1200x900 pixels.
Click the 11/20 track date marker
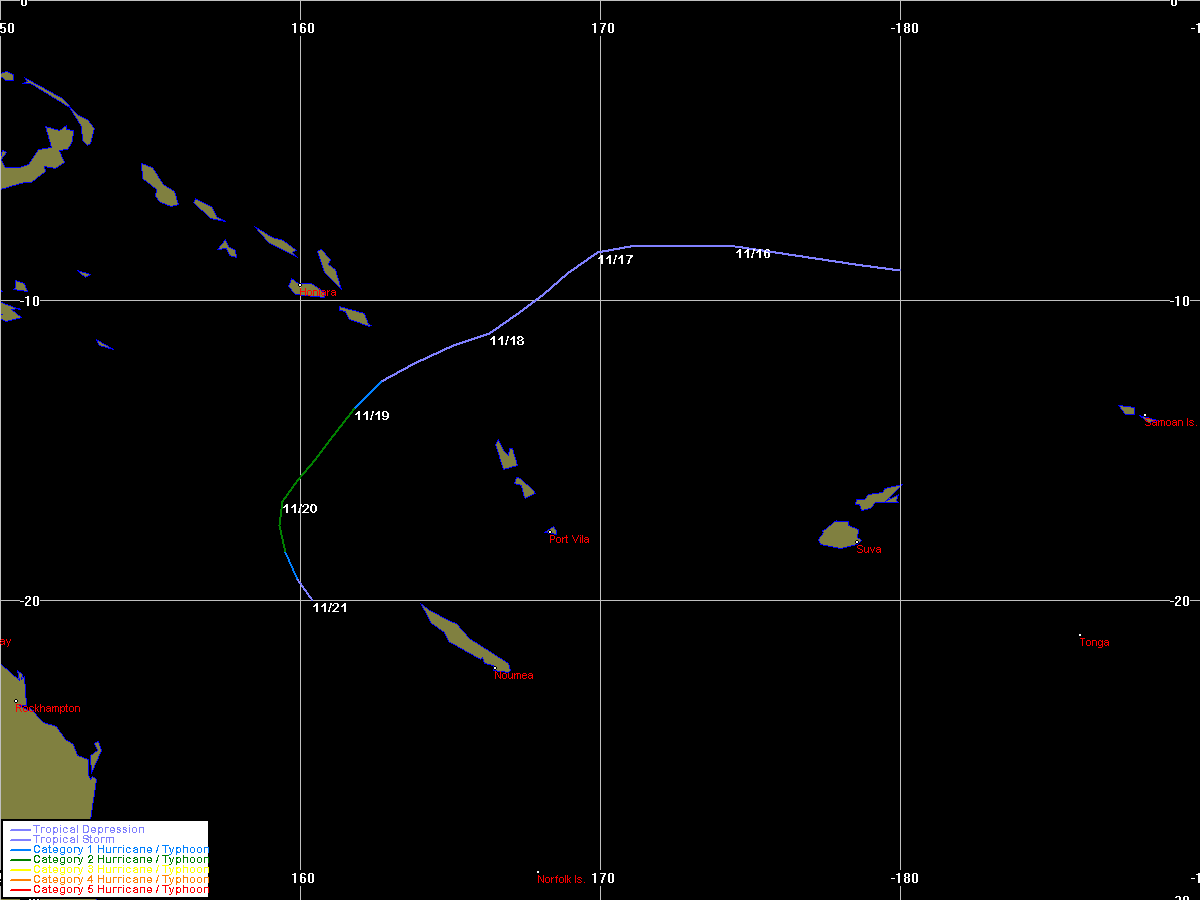[300, 508]
